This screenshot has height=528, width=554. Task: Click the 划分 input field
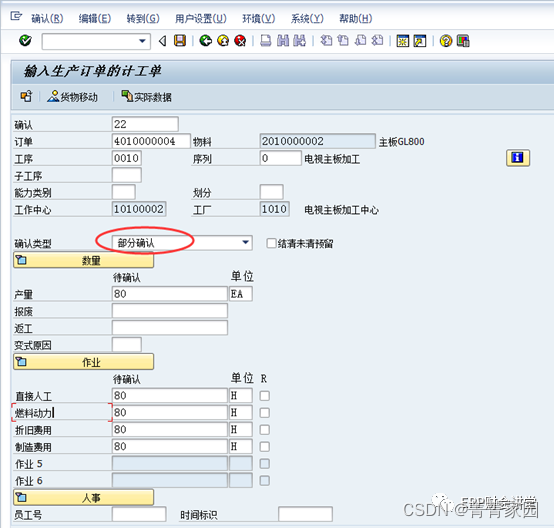pyautogui.click(x=271, y=192)
